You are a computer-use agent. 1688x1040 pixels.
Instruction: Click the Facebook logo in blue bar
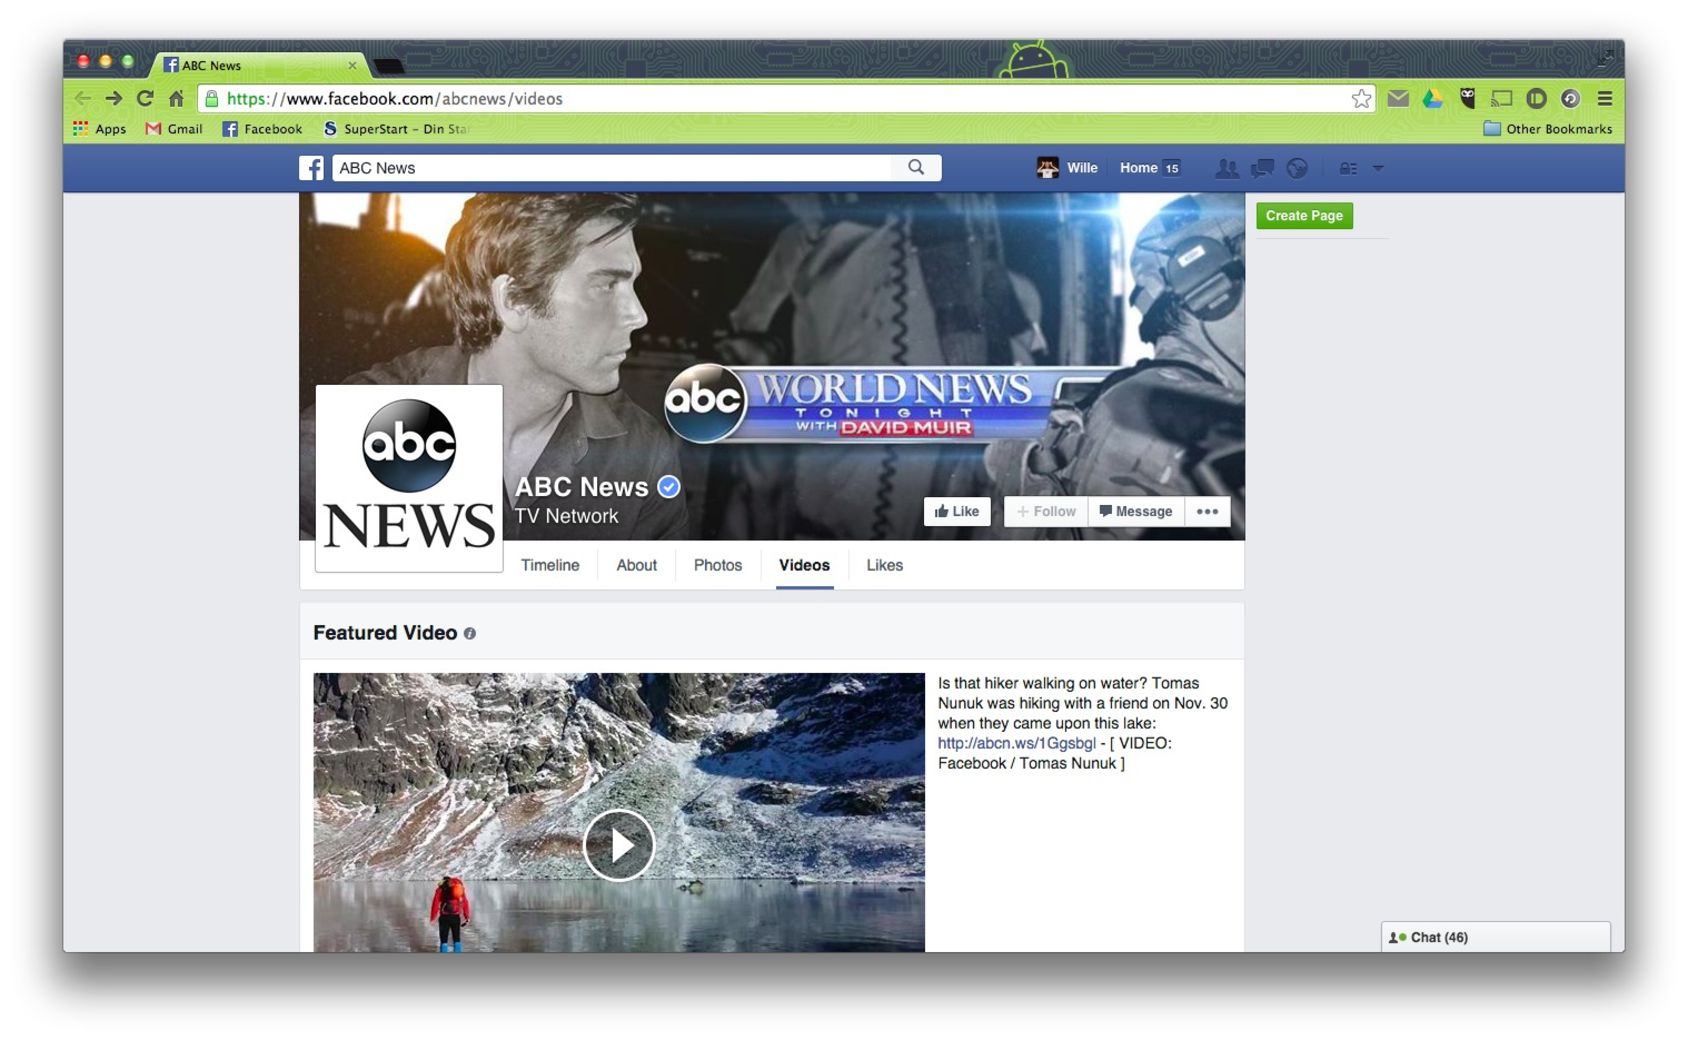click(x=311, y=168)
